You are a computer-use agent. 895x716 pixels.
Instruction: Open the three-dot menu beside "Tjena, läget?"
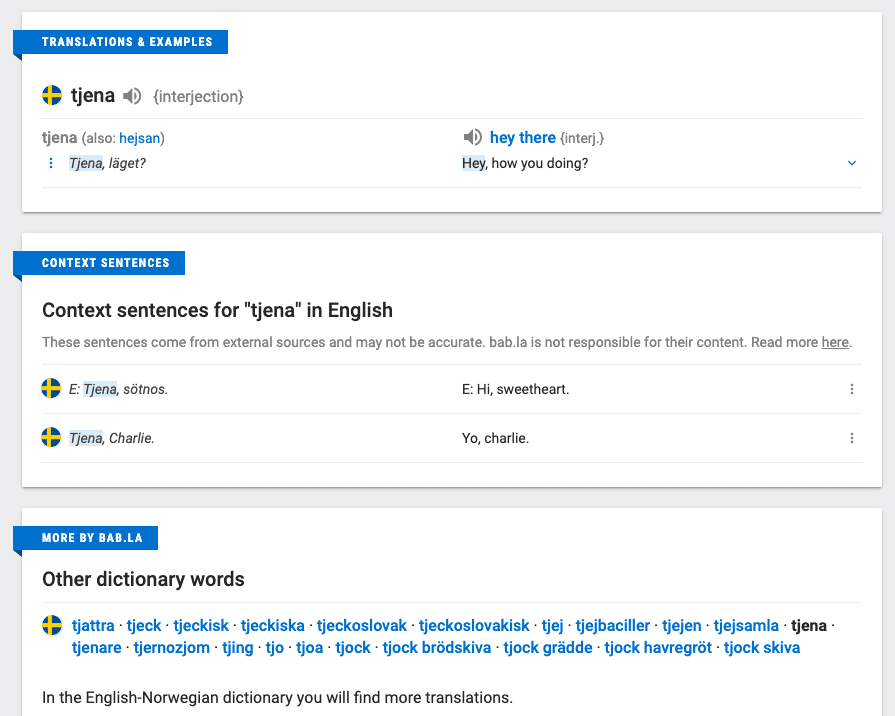(x=50, y=163)
